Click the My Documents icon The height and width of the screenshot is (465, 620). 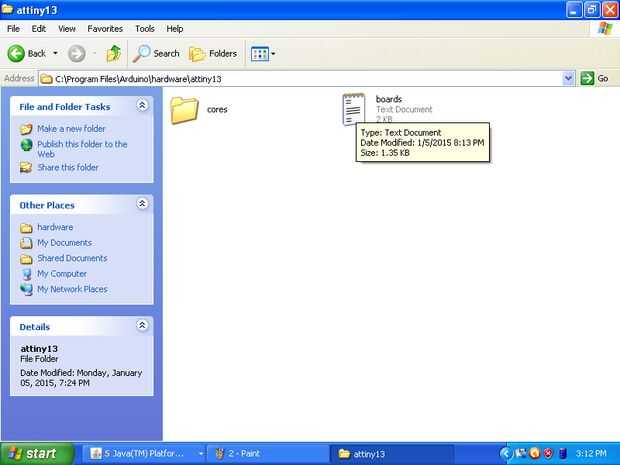[x=26, y=243]
